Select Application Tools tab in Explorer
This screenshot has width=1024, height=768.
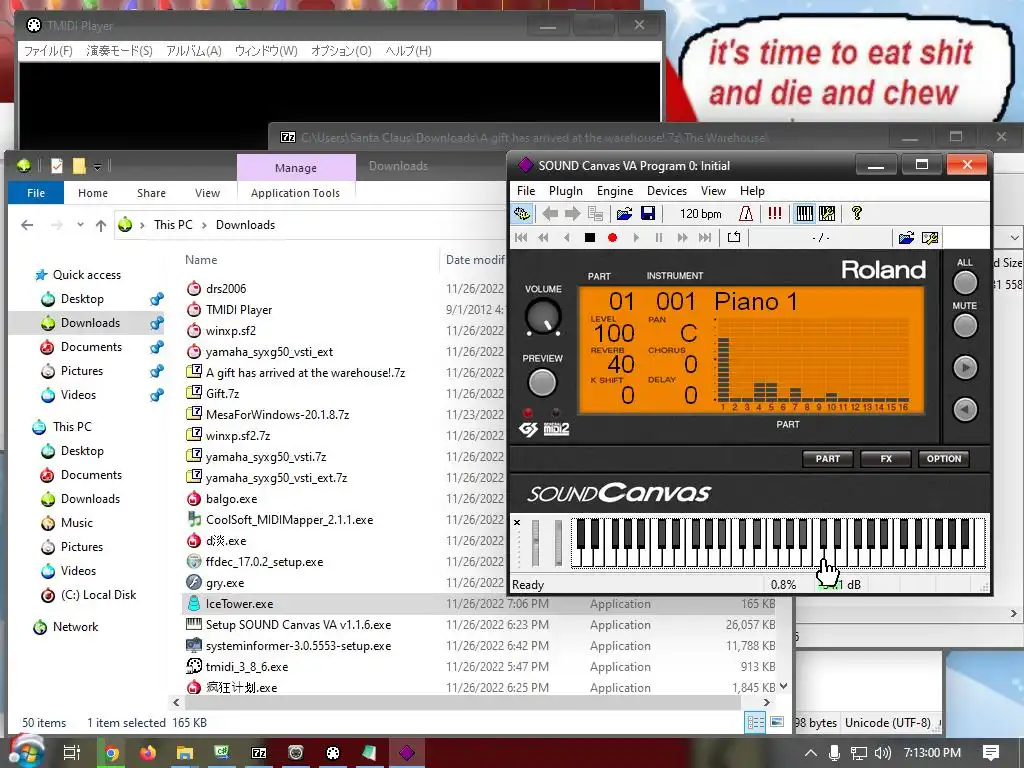coord(295,193)
